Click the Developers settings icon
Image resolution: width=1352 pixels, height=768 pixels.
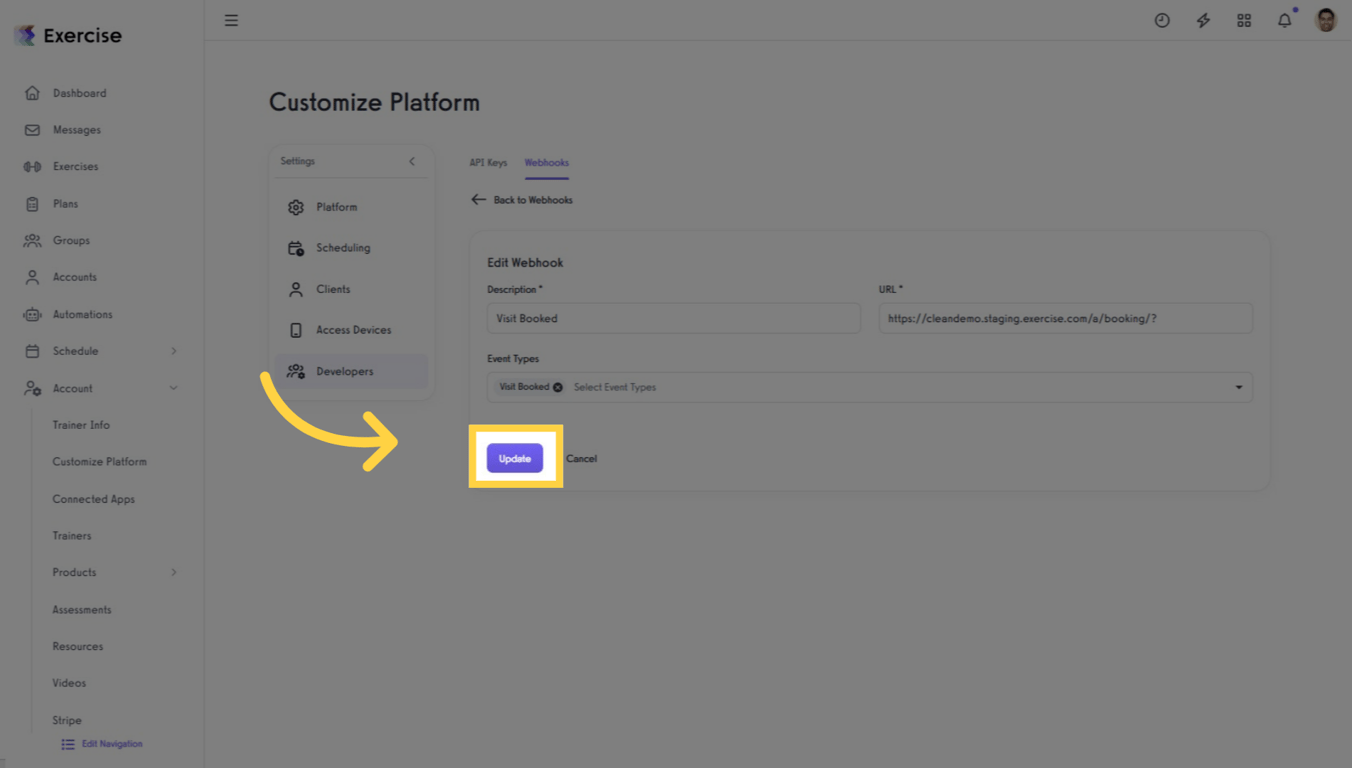296,370
